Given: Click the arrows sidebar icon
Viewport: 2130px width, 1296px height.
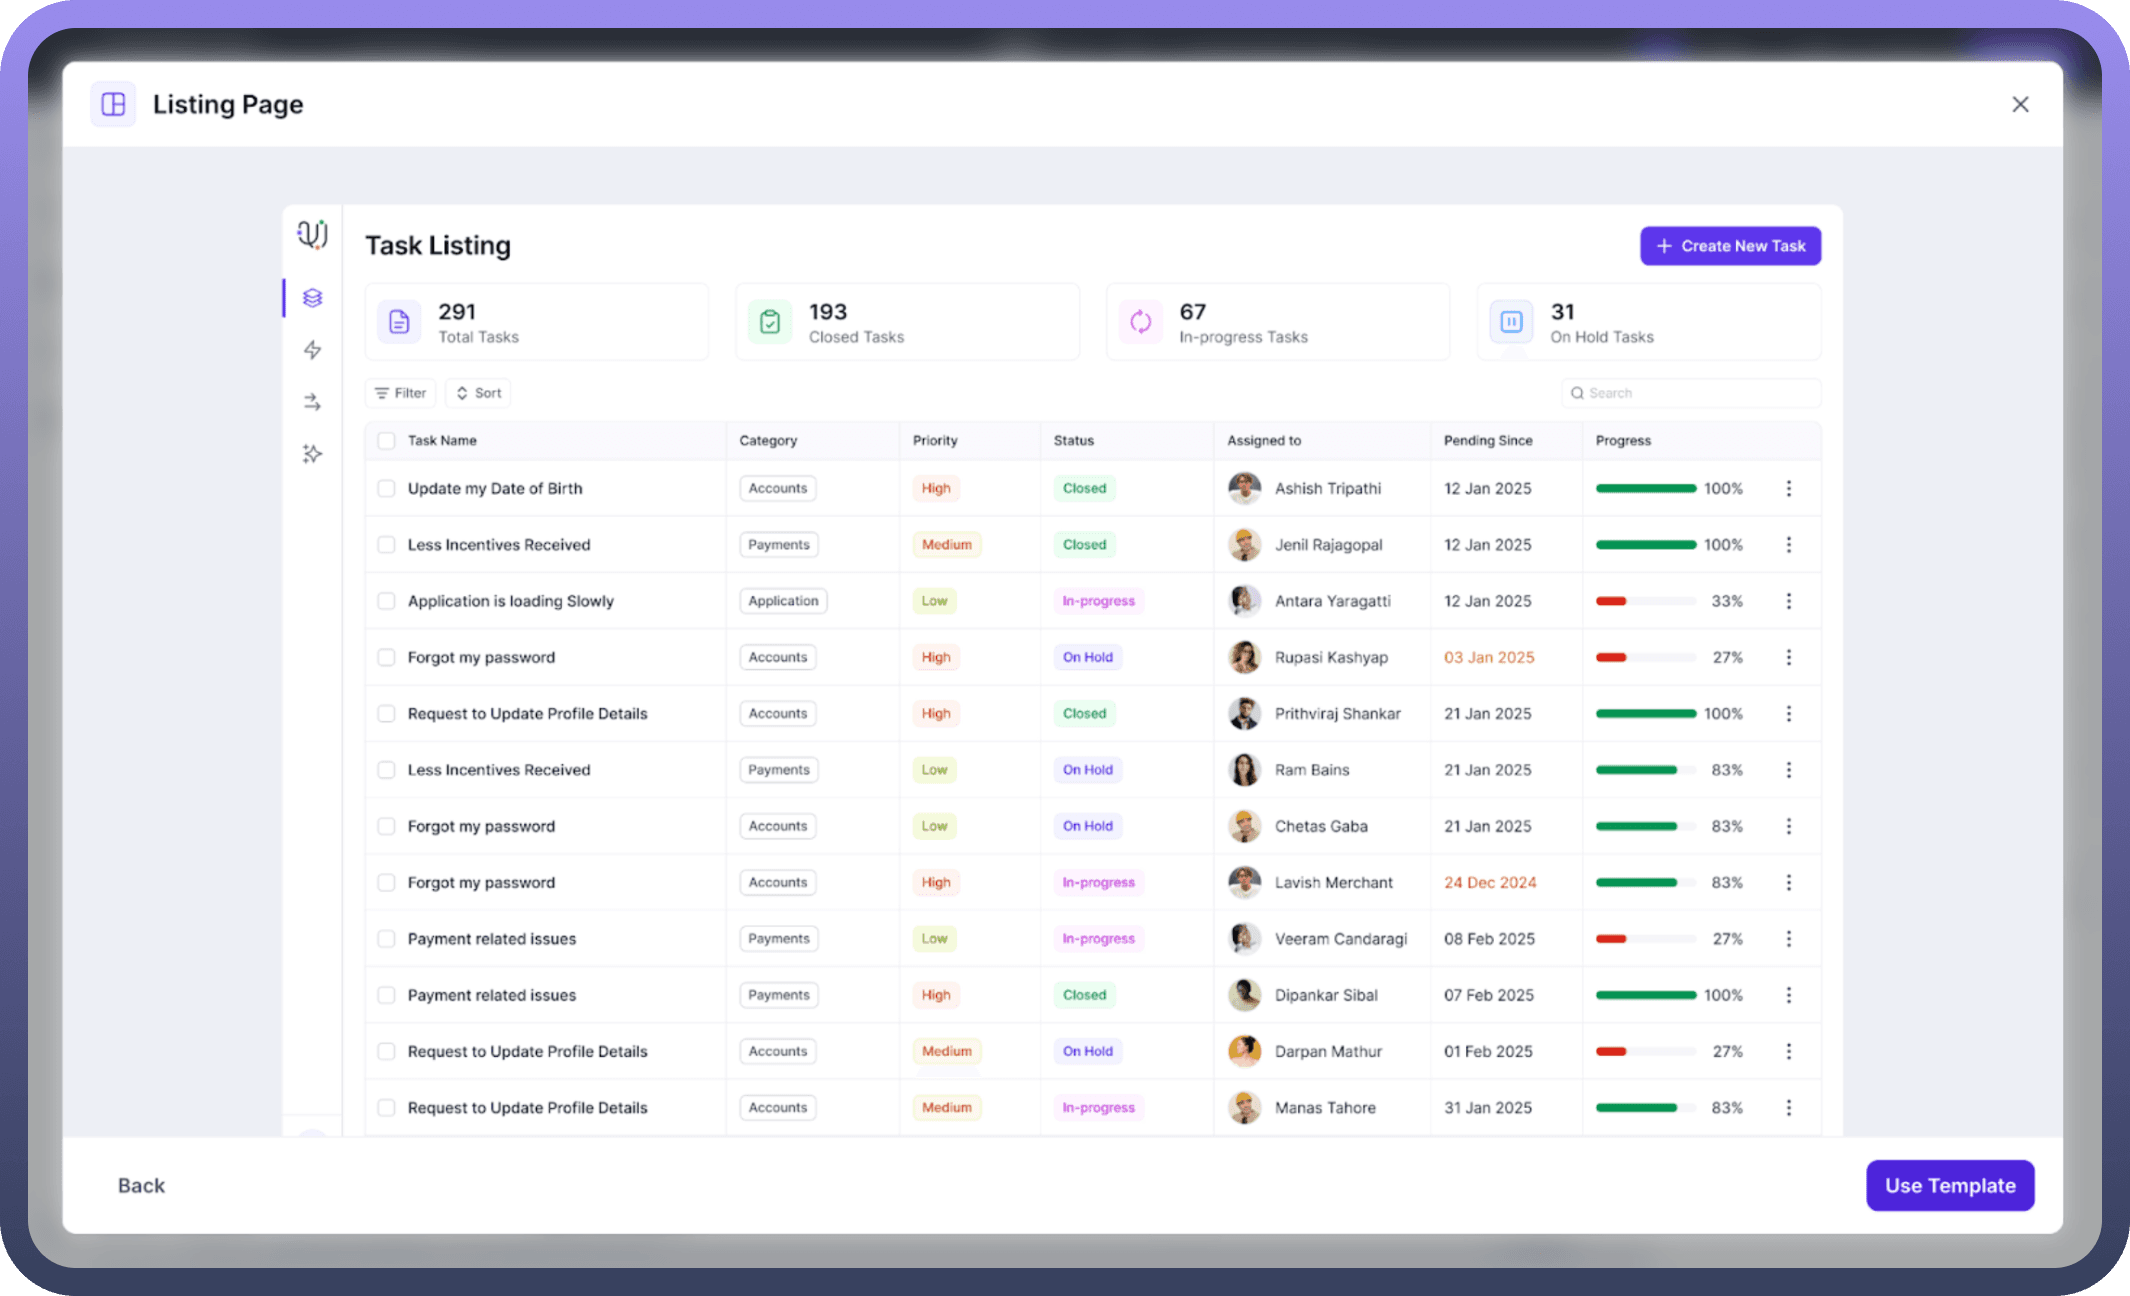Looking at the screenshot, I should (x=312, y=402).
